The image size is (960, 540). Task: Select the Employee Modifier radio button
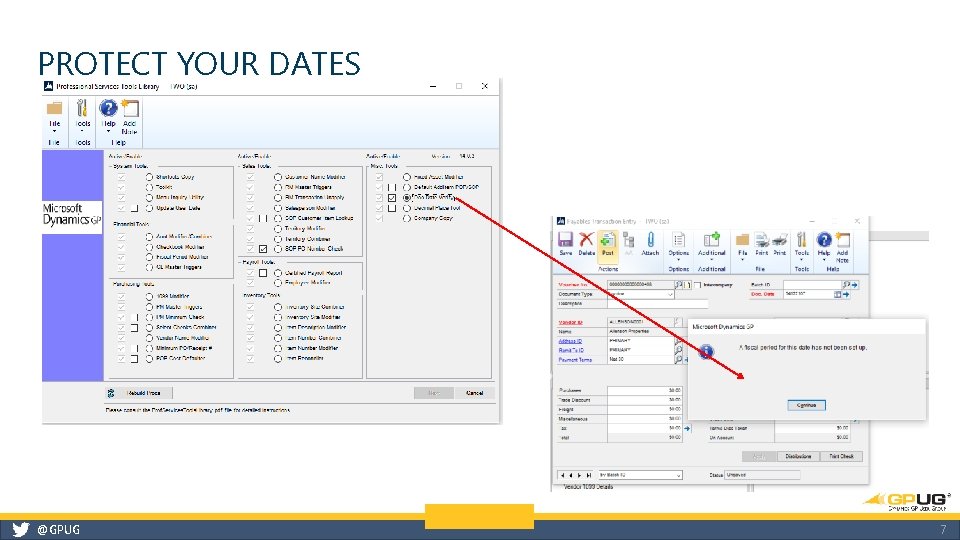click(278, 283)
